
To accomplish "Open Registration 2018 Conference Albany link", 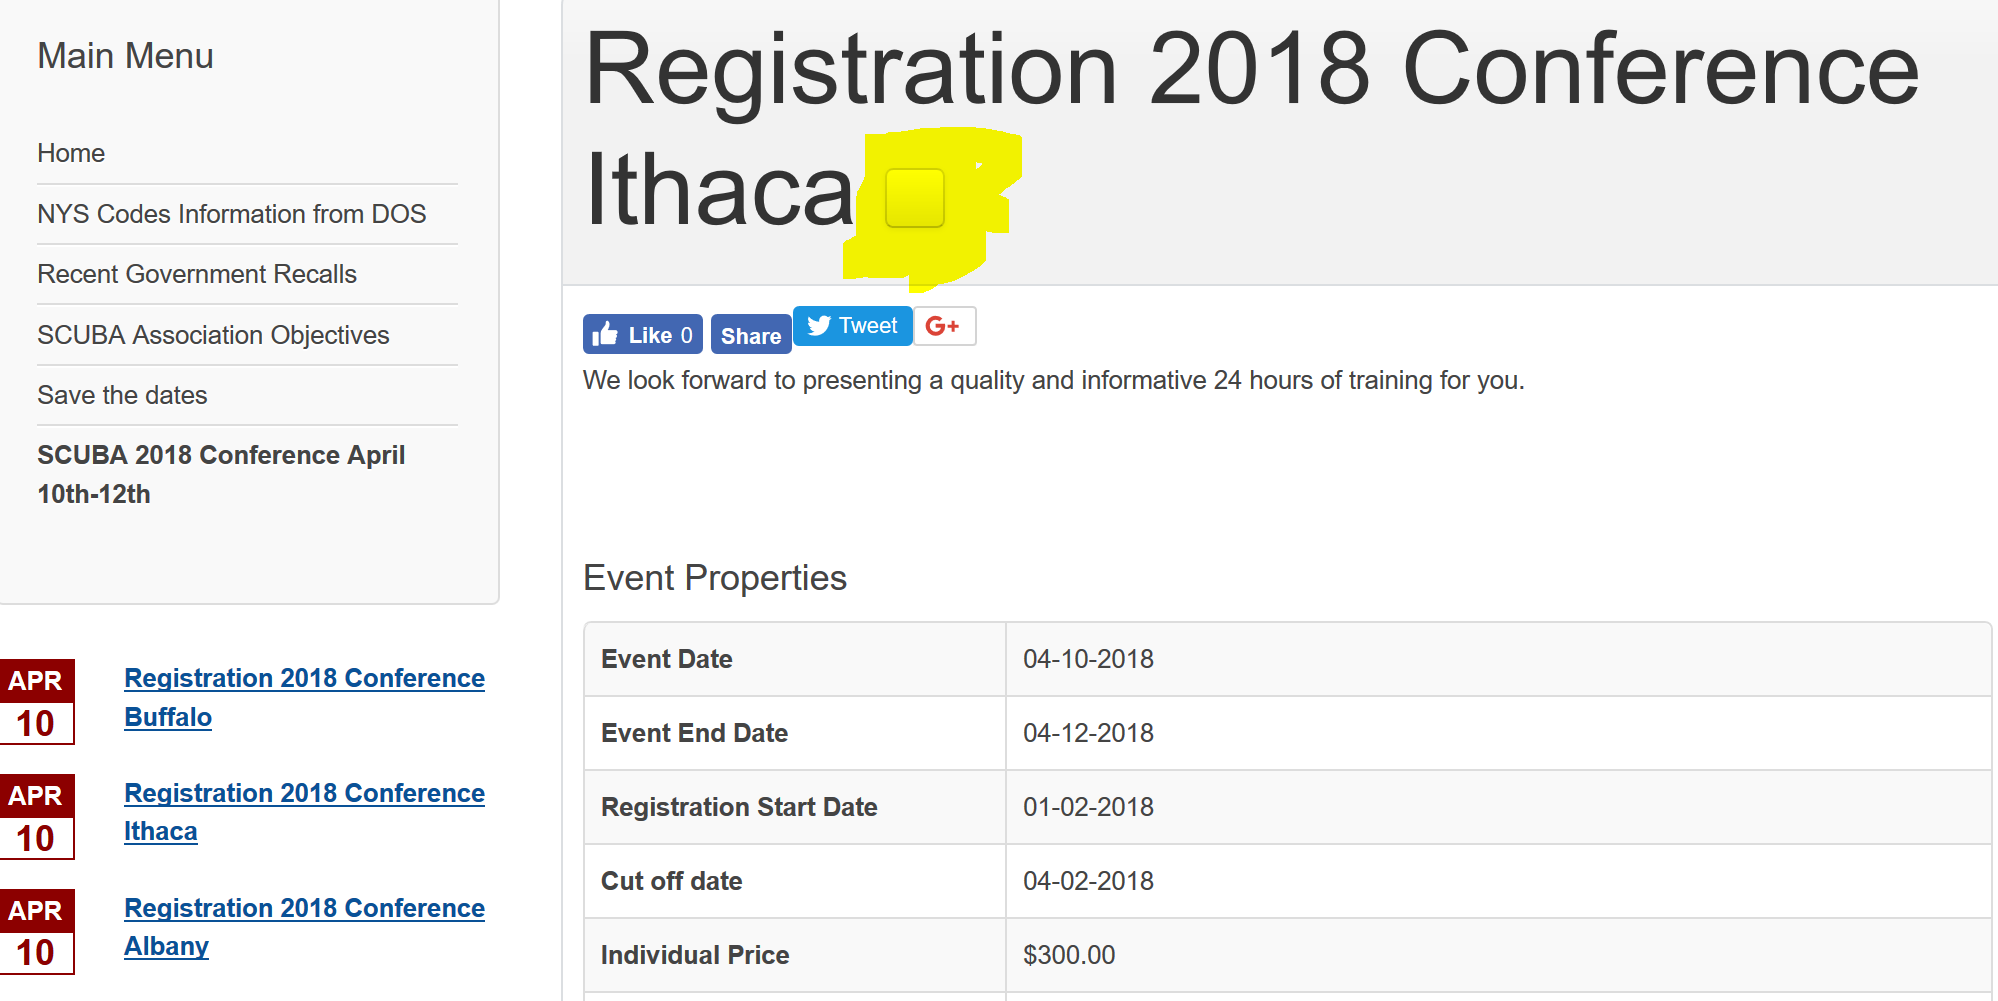I will coord(304,927).
